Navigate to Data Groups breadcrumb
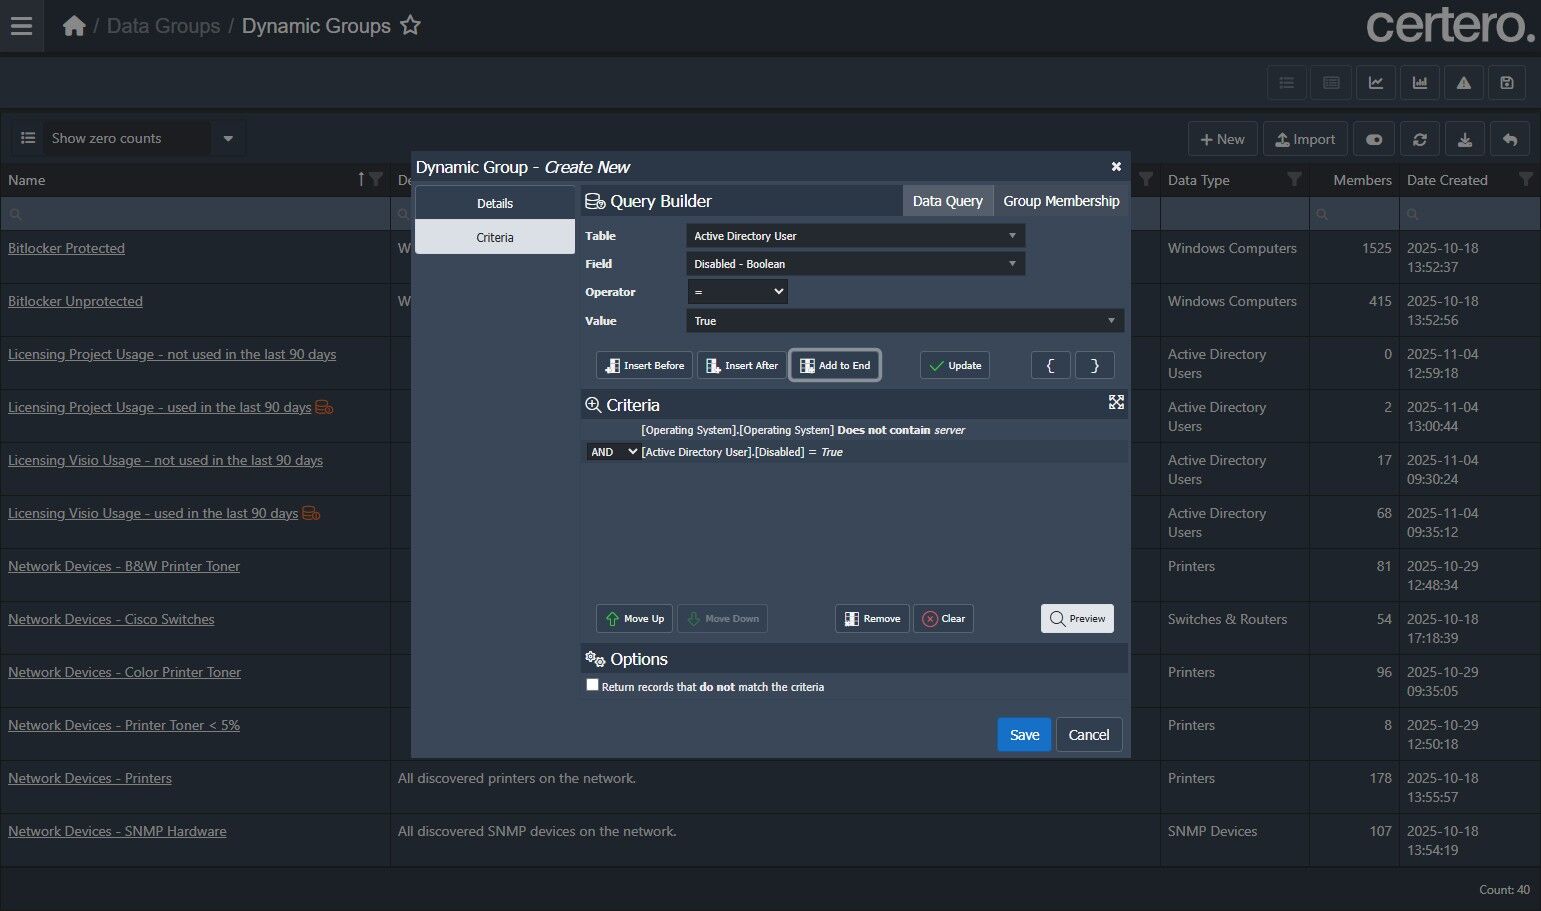Viewport: 1541px width, 911px height. (163, 26)
